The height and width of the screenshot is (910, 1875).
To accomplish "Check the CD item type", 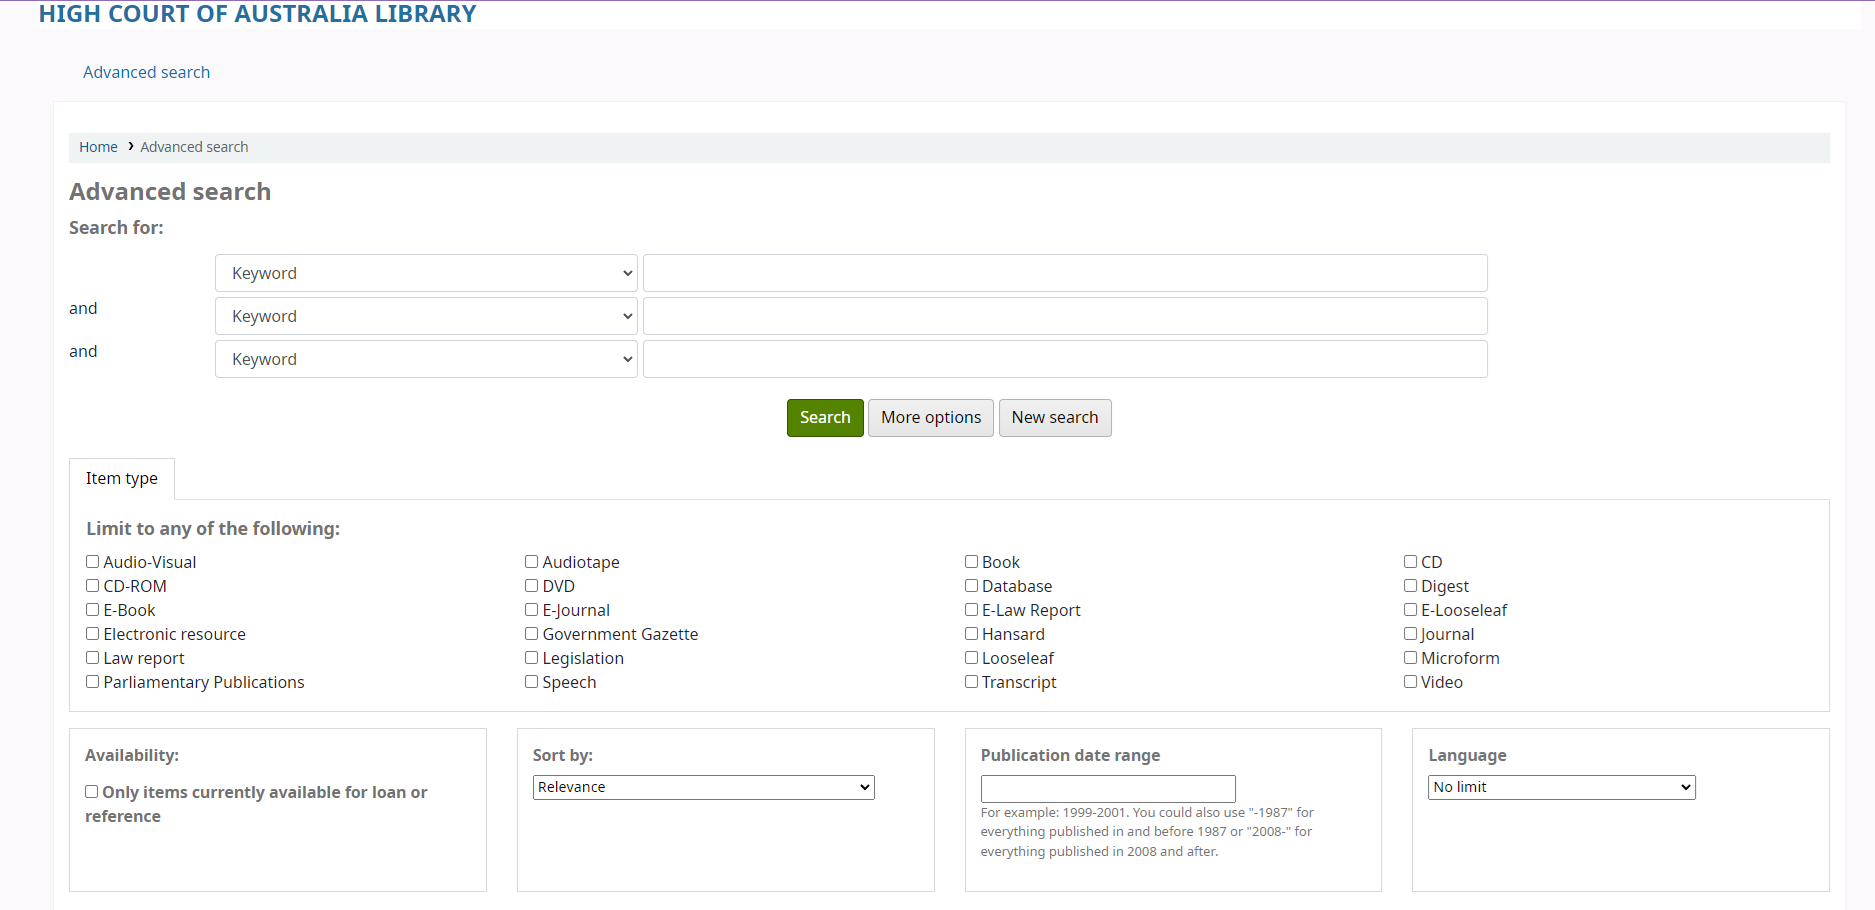I will (1410, 562).
